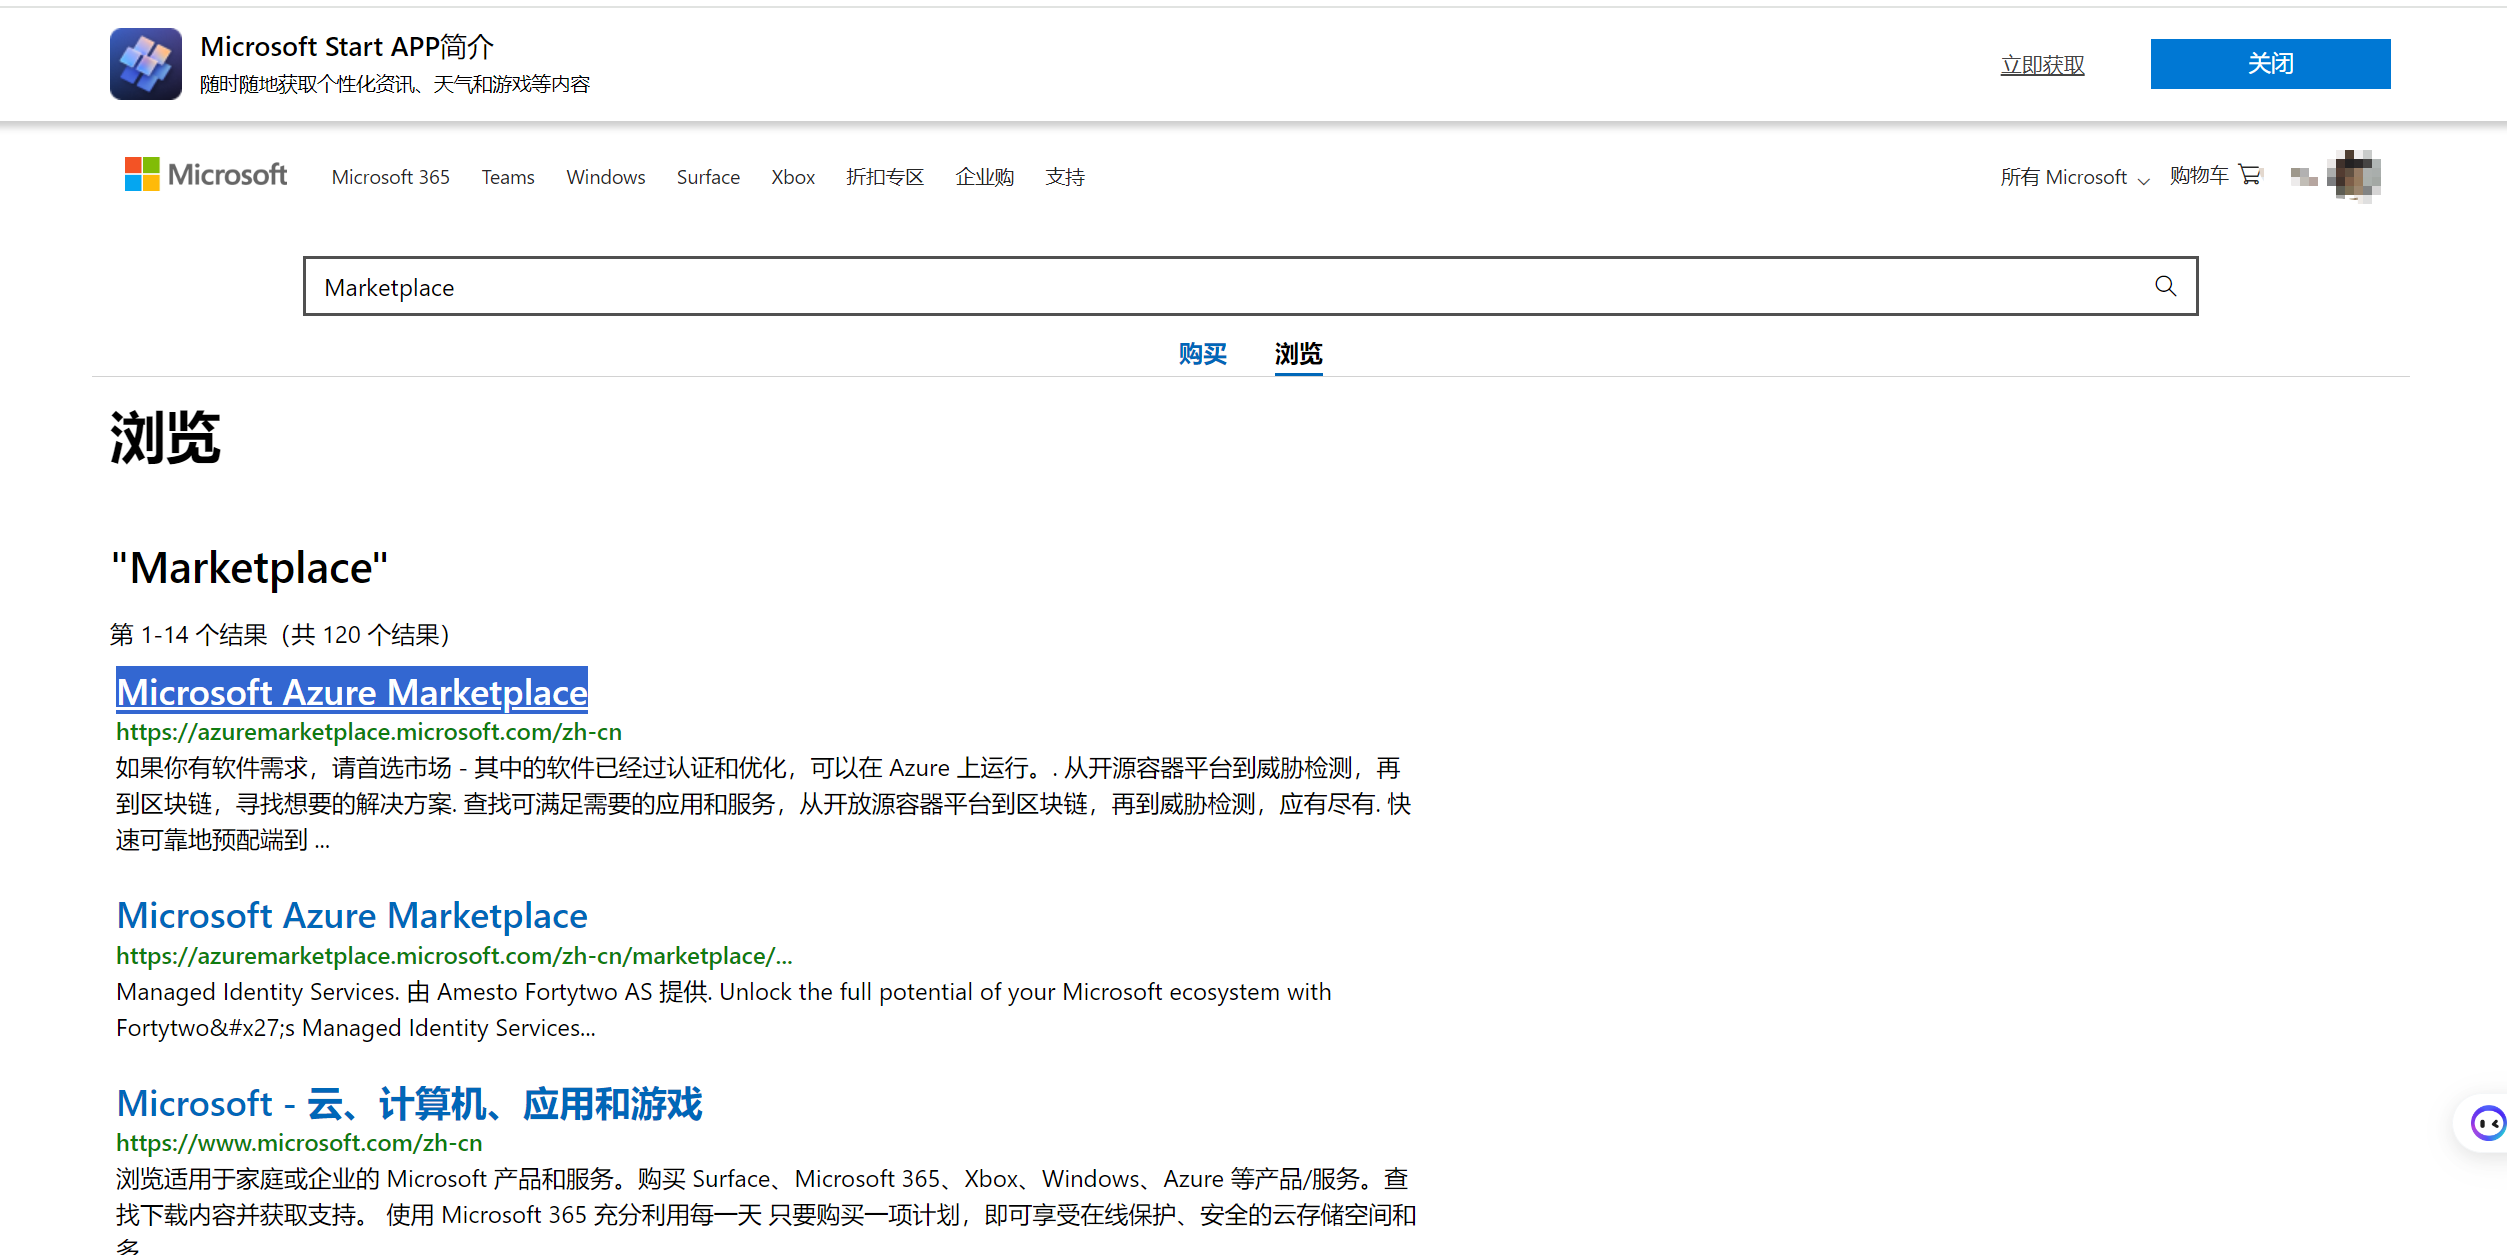Viewport: 2507px width, 1255px height.
Task: Click the user profile avatar
Action: click(x=2353, y=176)
